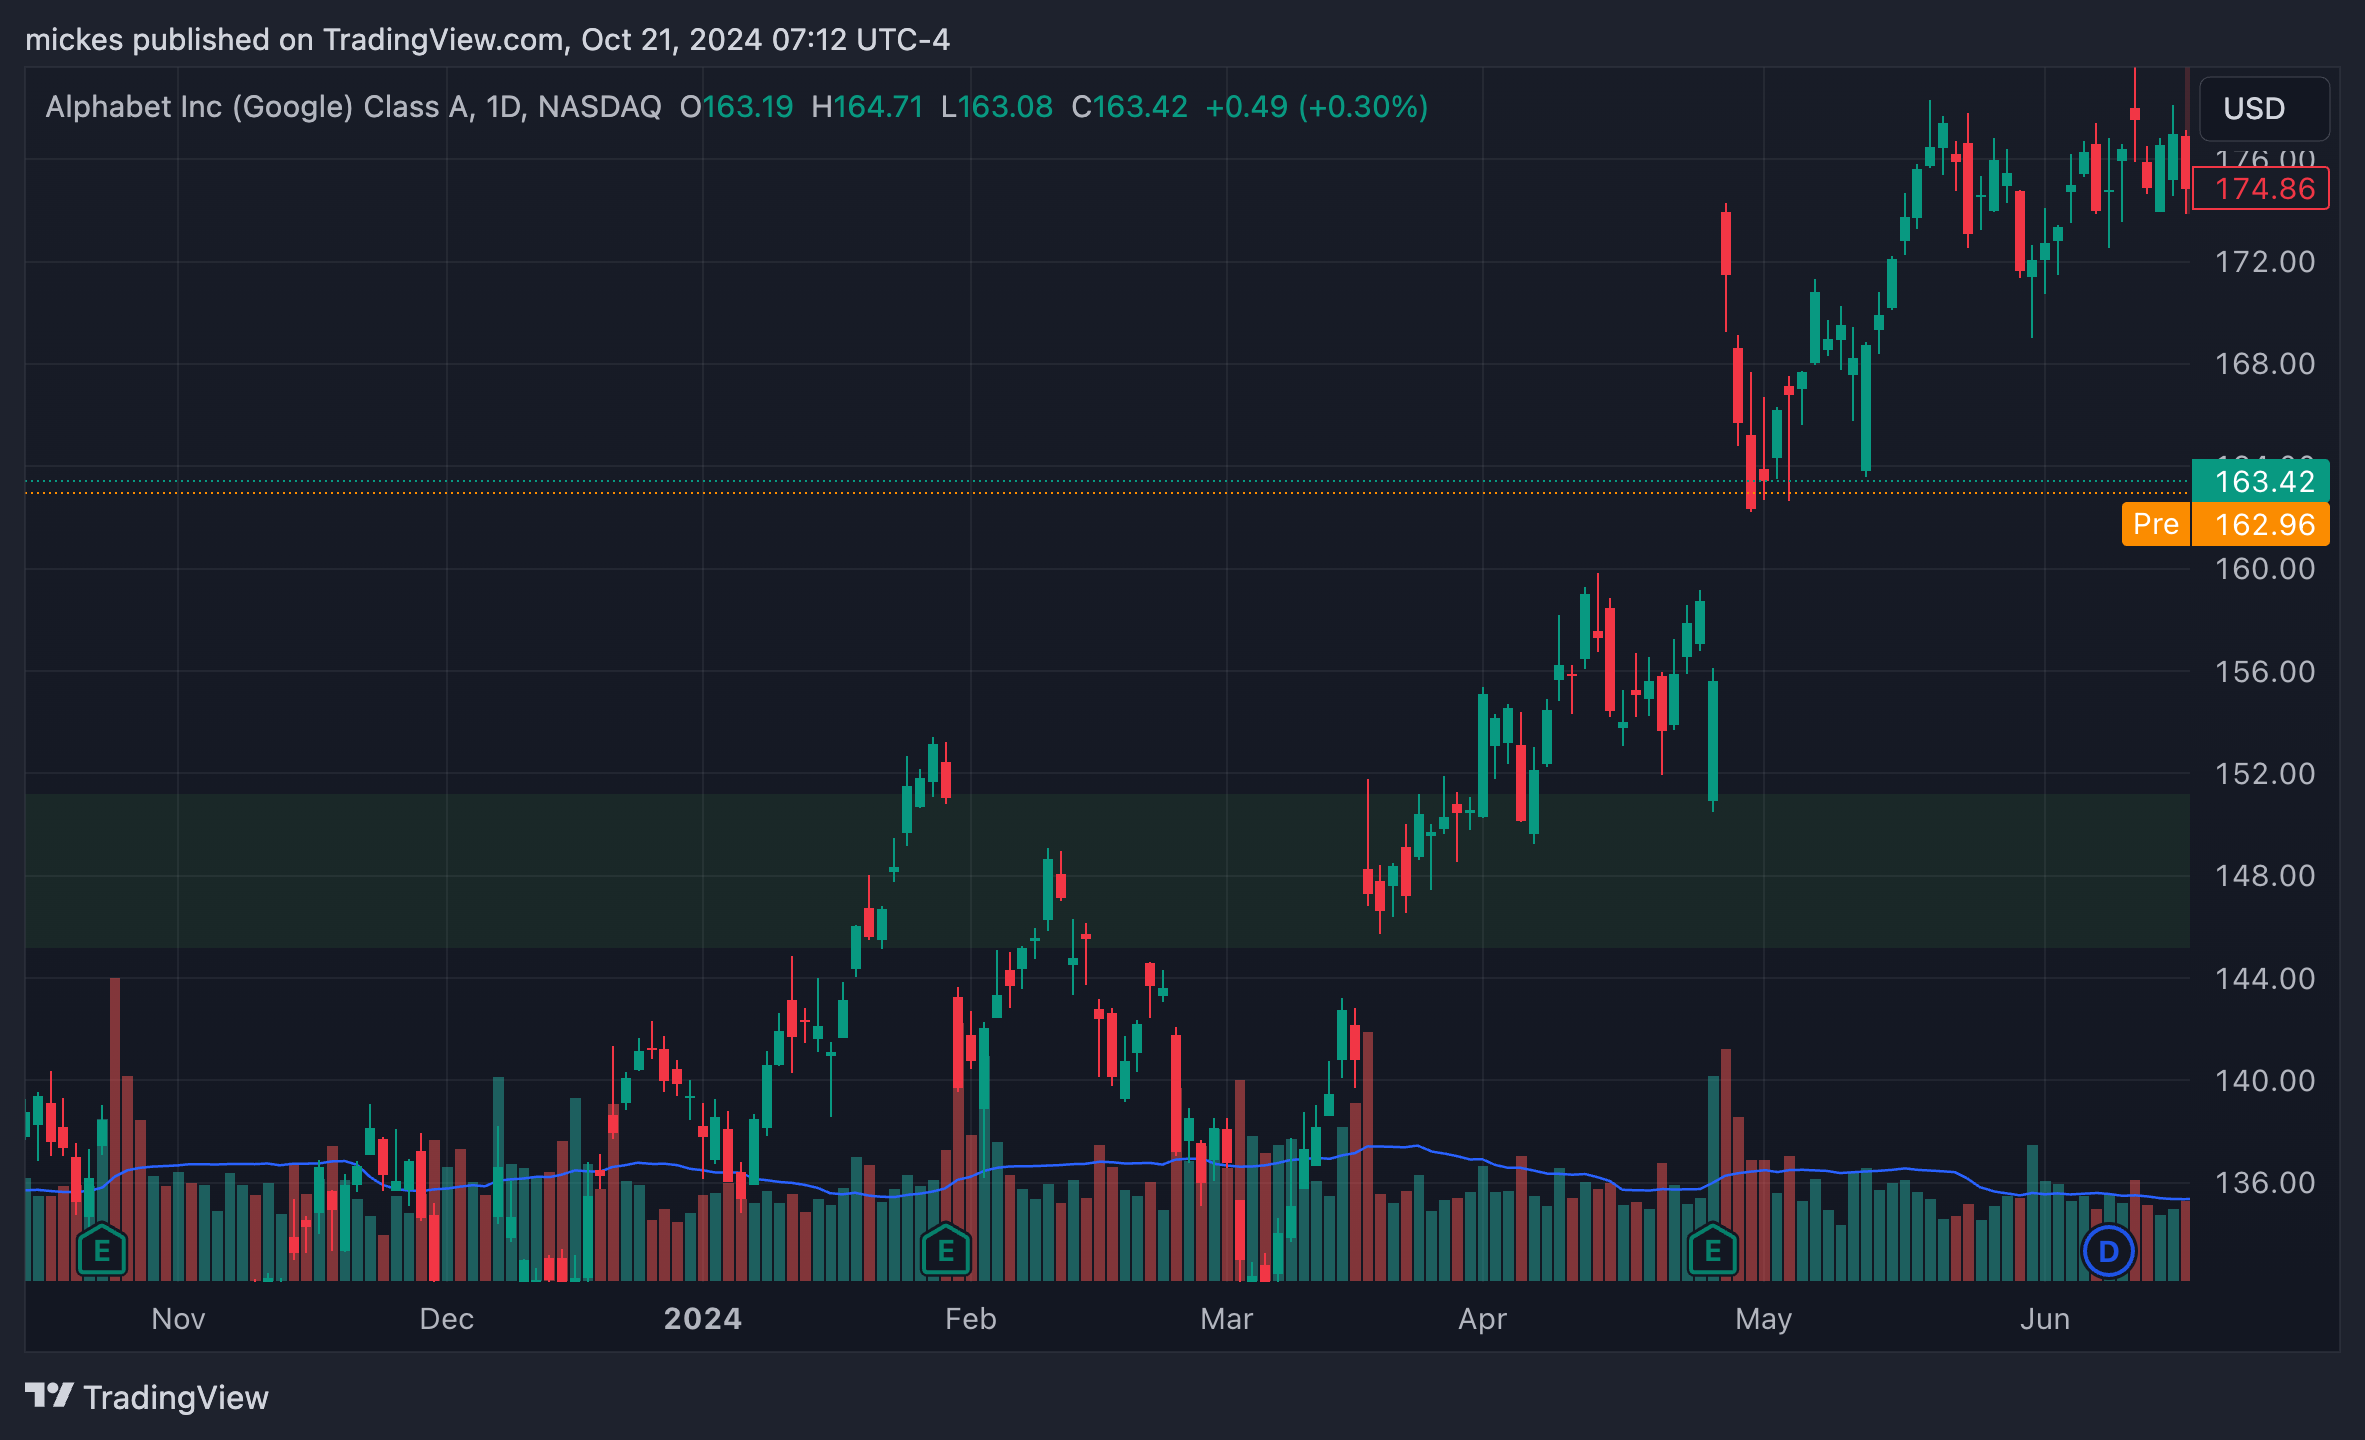This screenshot has width=2365, height=1440.
Task: Click the Jun label on time axis
Action: [2045, 1319]
